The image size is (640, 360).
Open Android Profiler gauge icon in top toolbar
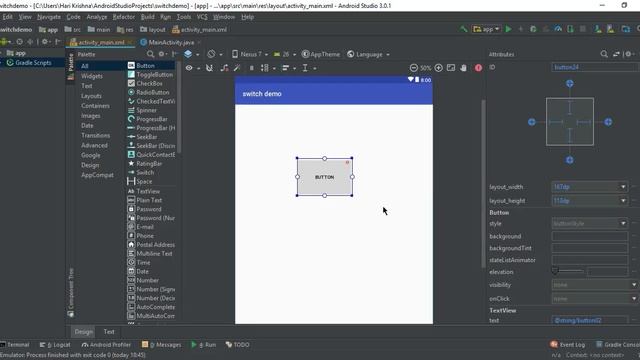point(558,29)
